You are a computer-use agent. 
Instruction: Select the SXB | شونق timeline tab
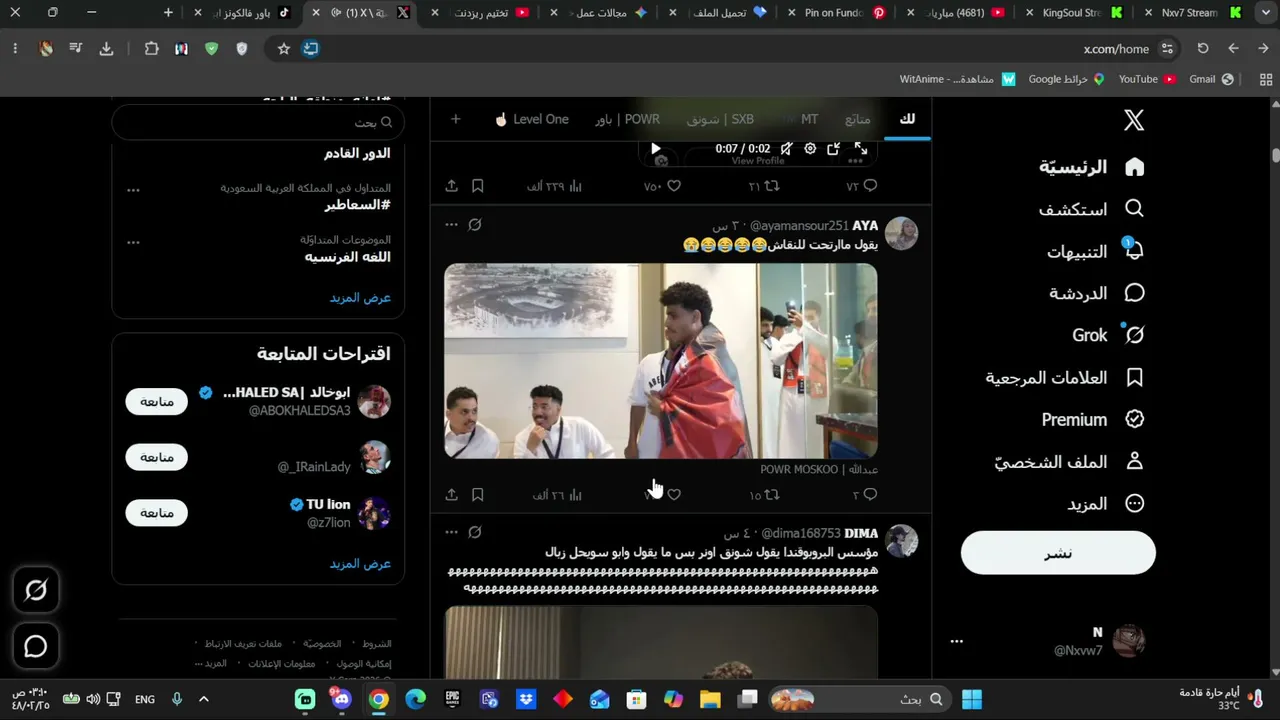pyautogui.click(x=720, y=119)
